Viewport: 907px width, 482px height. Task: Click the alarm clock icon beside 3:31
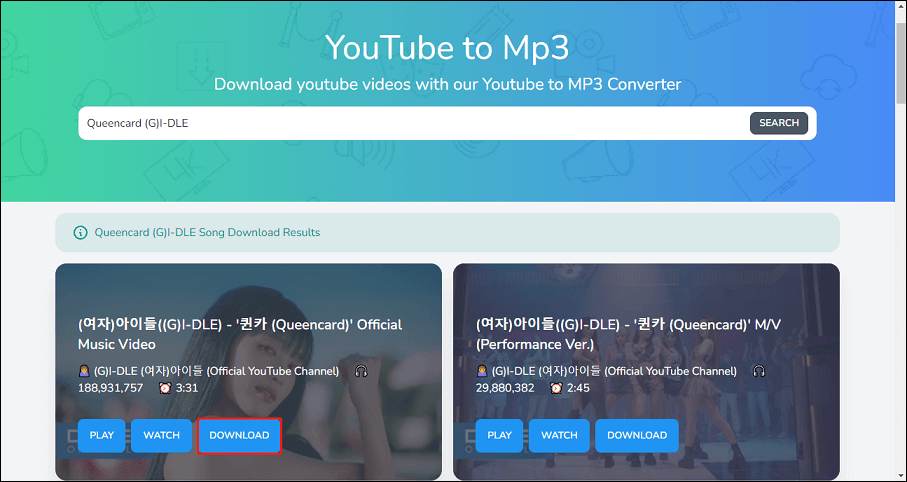click(x=165, y=388)
